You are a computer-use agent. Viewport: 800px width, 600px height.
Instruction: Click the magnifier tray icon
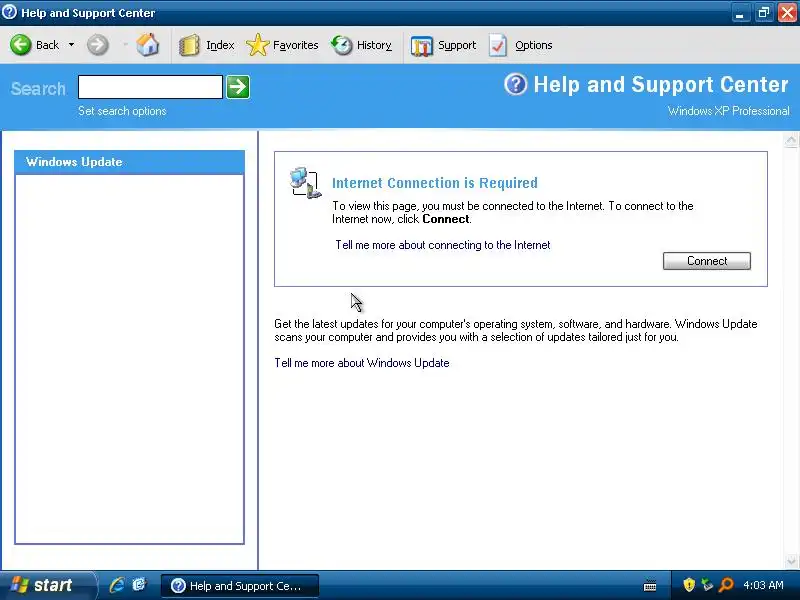726,585
